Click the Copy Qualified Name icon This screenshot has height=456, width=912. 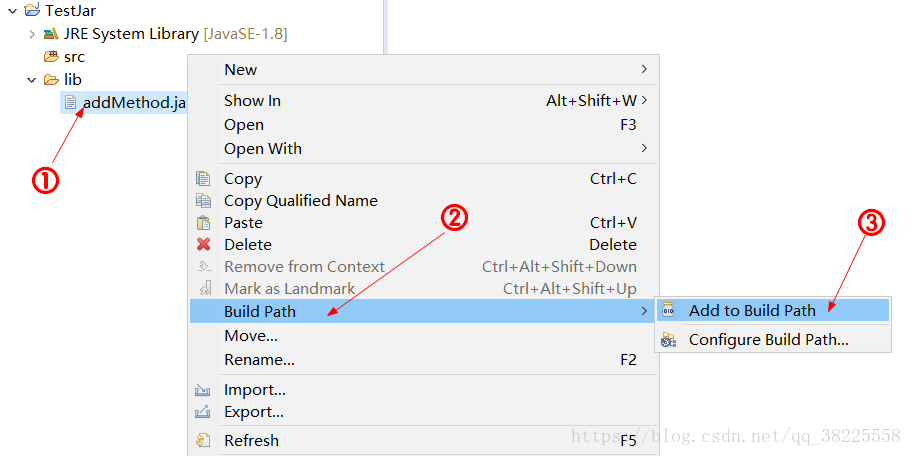203,201
